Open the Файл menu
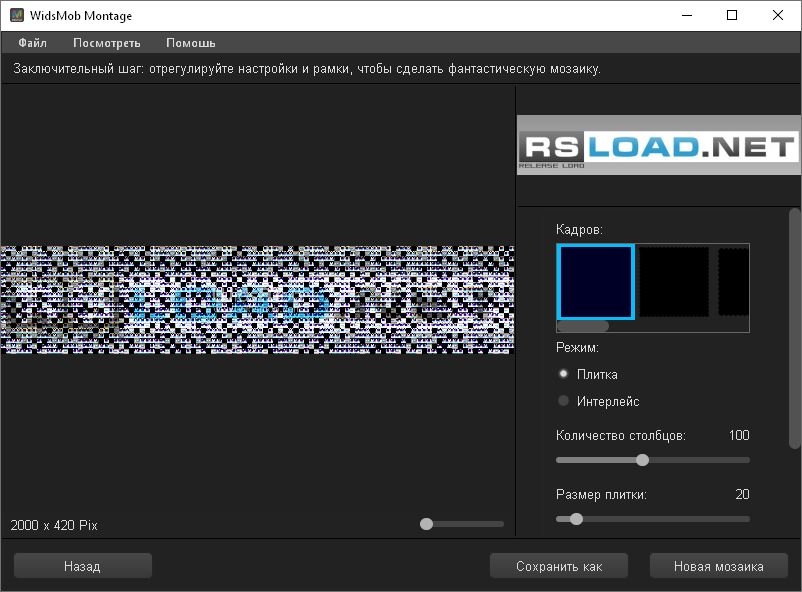This screenshot has width=802, height=592. (33, 43)
